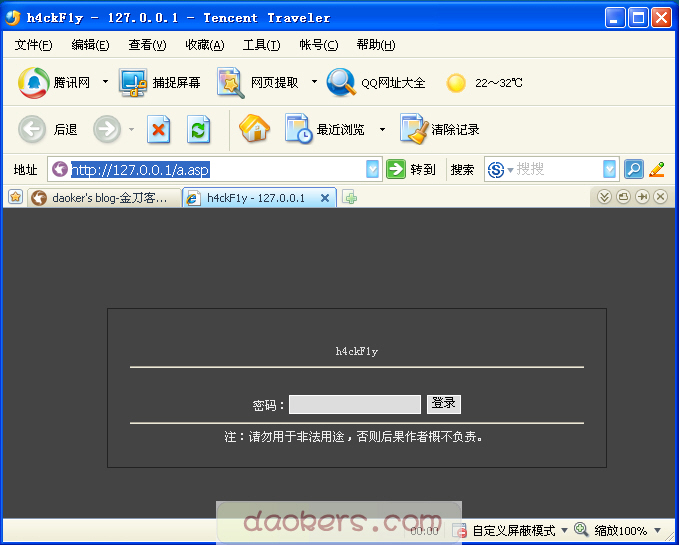Click the forward arrow button

click(107, 129)
